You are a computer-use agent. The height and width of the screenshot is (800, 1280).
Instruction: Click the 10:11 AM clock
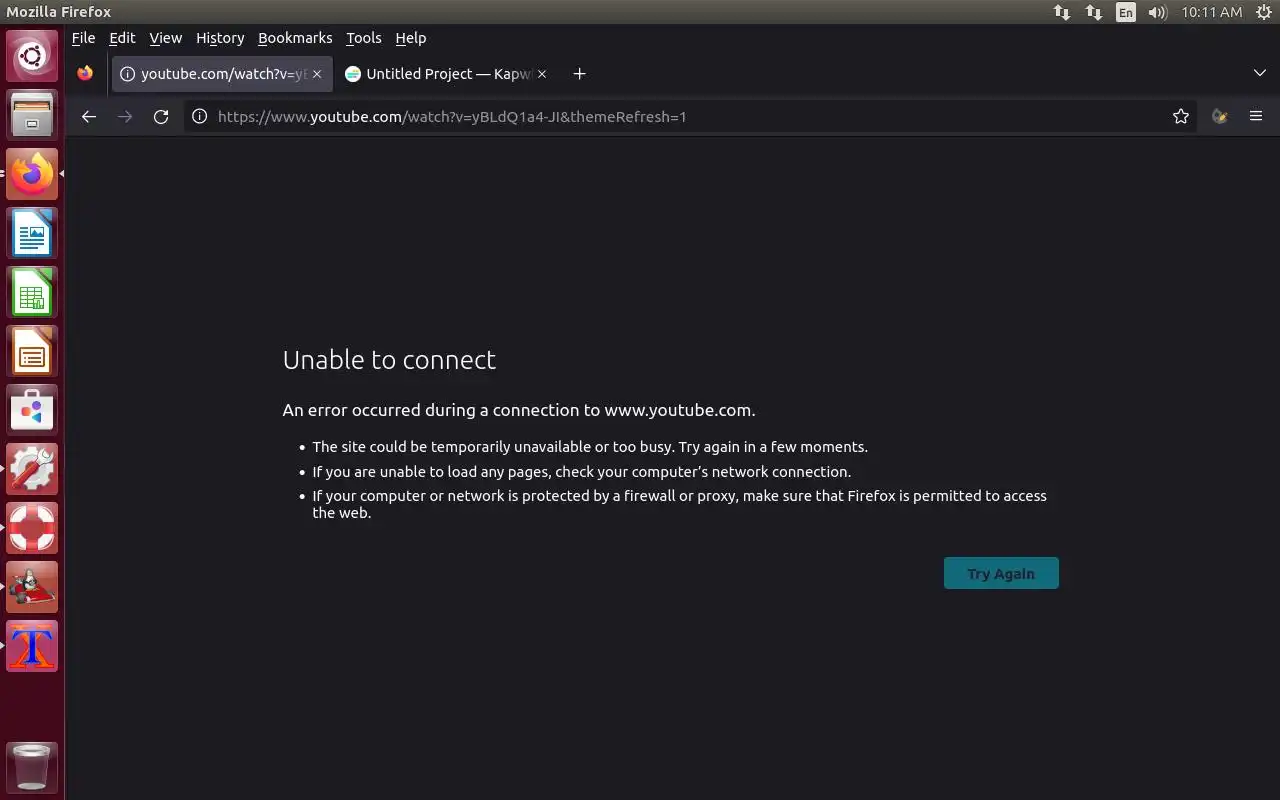pyautogui.click(x=1211, y=12)
